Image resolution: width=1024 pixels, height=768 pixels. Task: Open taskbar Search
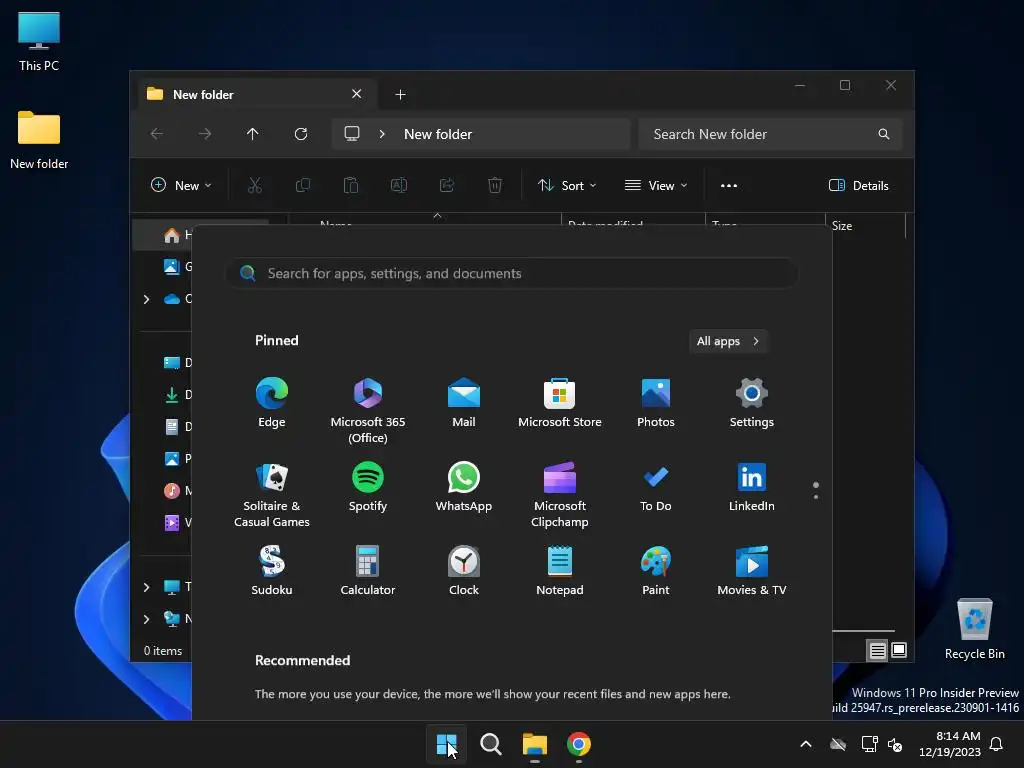[490, 744]
